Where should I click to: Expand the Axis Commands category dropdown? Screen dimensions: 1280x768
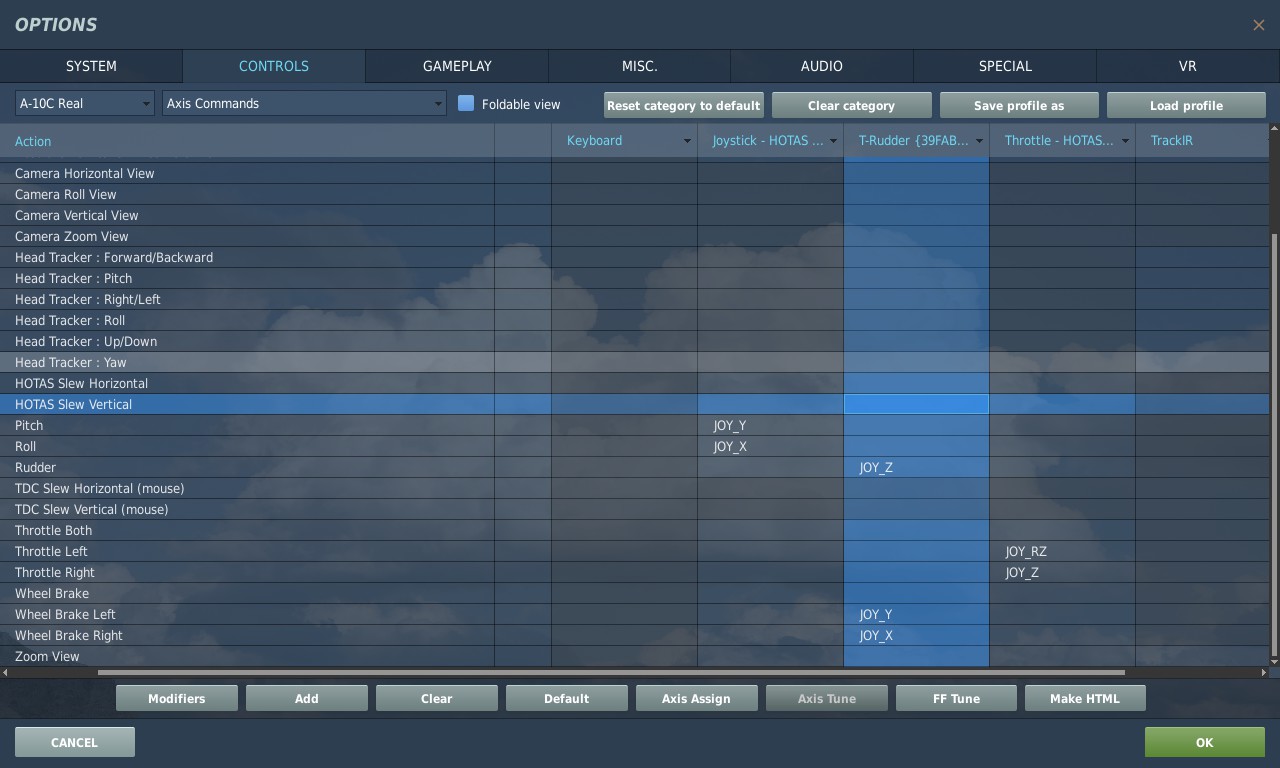pos(304,103)
